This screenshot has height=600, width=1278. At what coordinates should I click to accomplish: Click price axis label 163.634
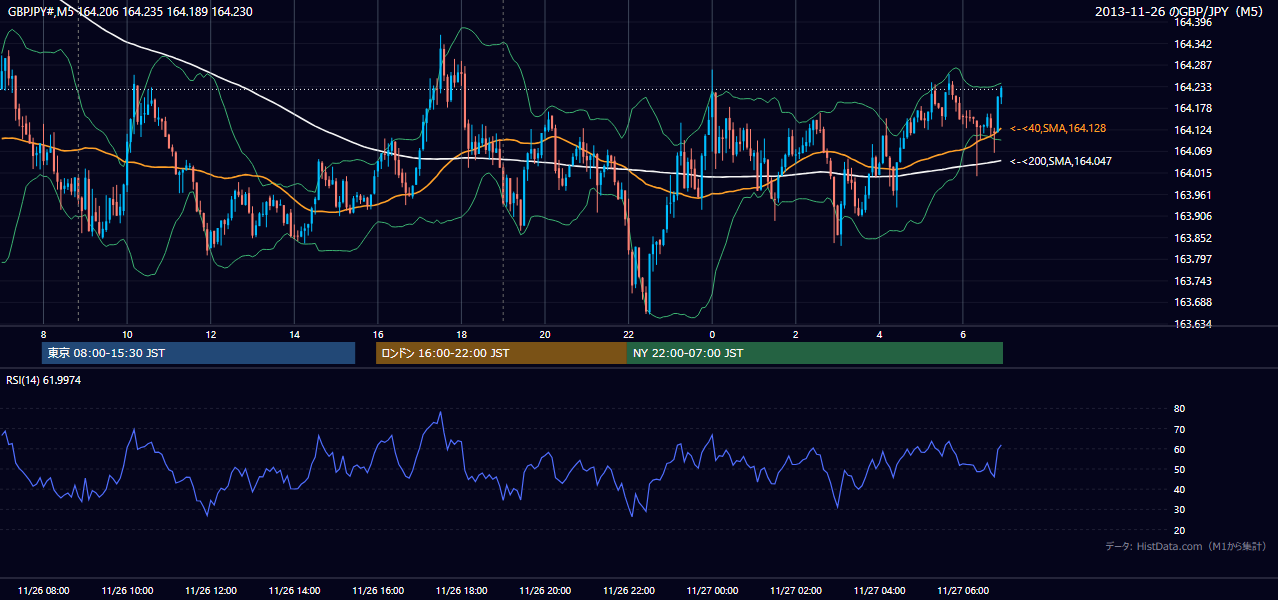[1192, 324]
